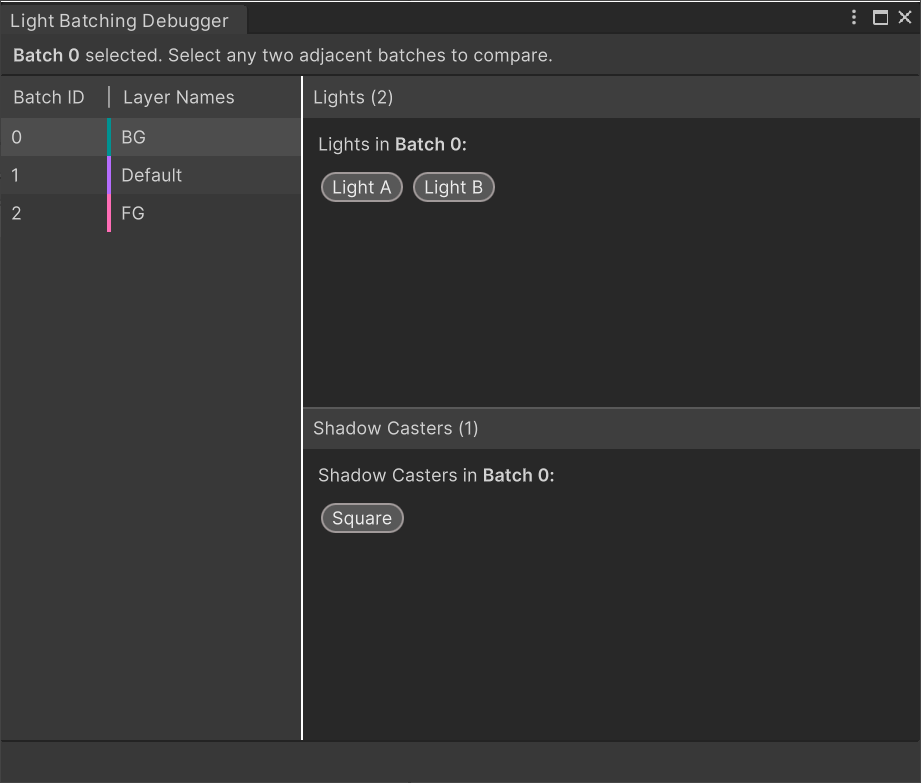Click the Lights (2) section header
The width and height of the screenshot is (921, 783).
(349, 97)
